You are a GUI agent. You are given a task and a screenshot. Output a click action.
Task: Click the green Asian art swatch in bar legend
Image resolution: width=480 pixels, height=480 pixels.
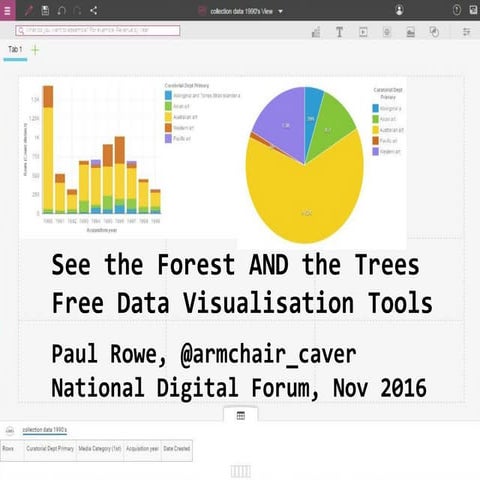point(168,106)
